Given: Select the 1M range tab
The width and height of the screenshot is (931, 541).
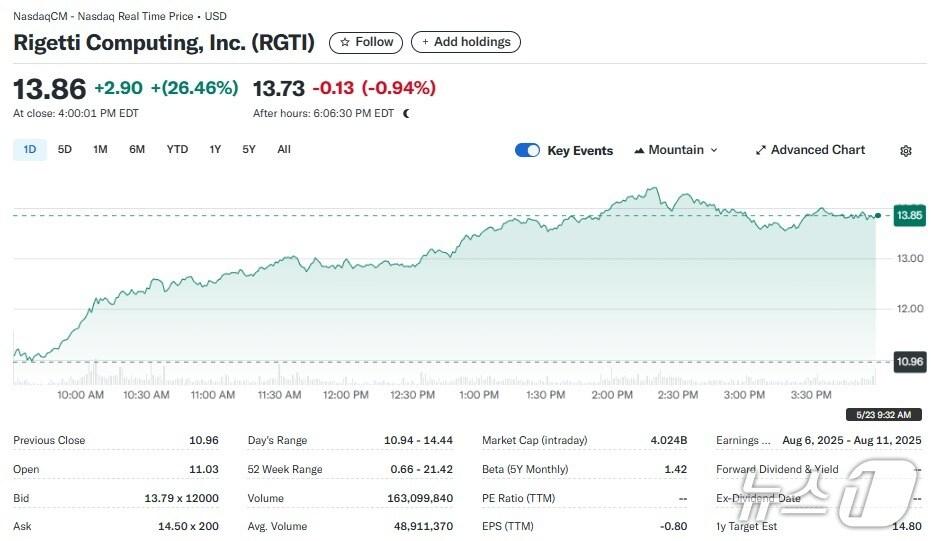Looking at the screenshot, I should click(100, 150).
